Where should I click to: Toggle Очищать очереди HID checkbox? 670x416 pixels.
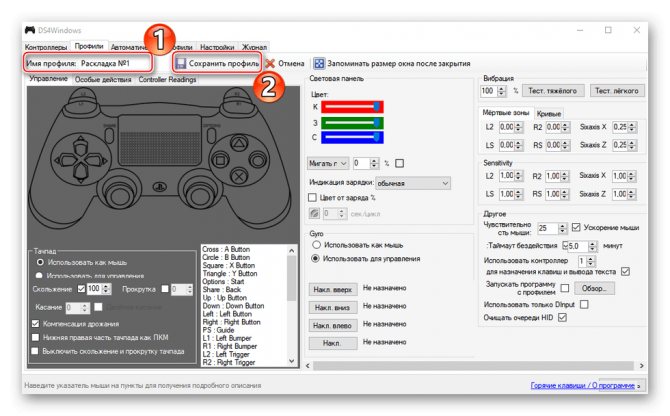[562, 318]
